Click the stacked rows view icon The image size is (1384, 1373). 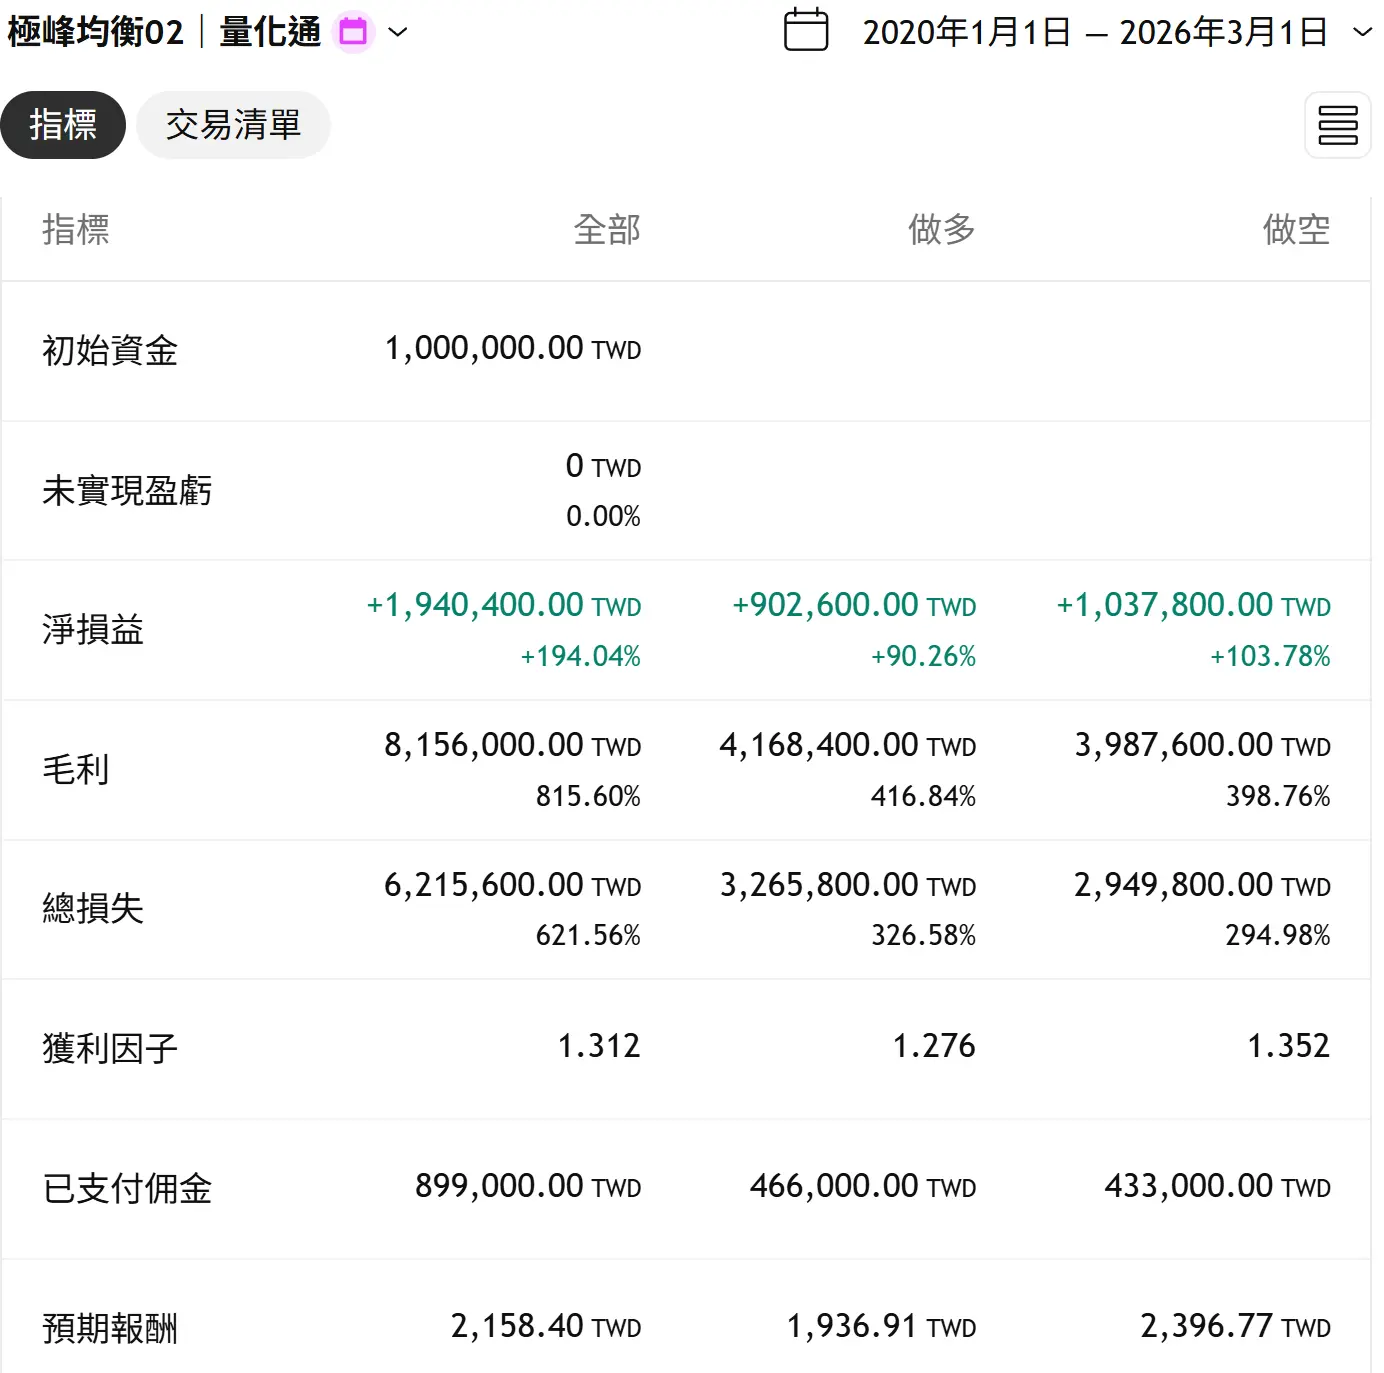[x=1337, y=125]
